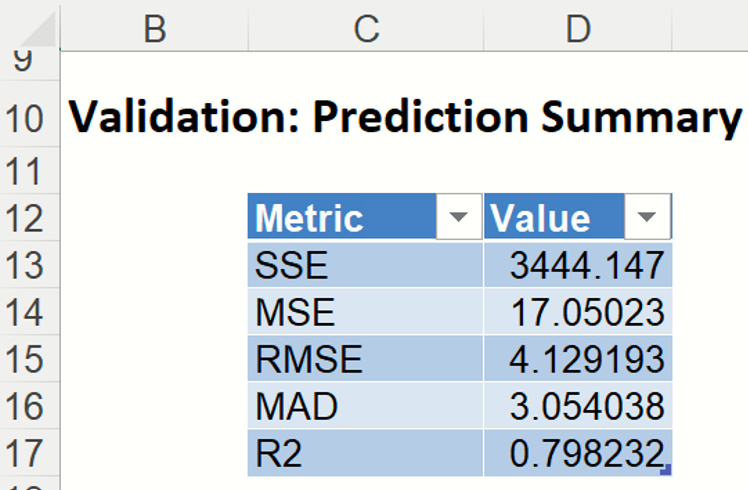The height and width of the screenshot is (490, 748).
Task: Click the table resize handle corner
Action: point(667,471)
